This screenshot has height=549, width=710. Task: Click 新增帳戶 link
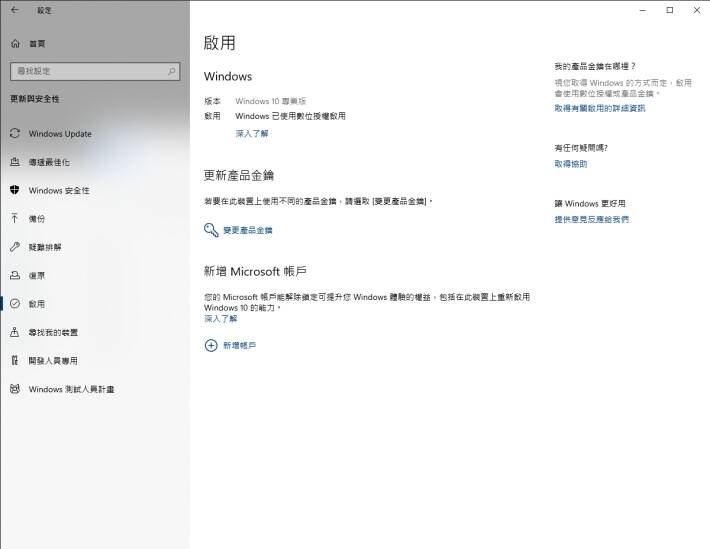click(240, 346)
